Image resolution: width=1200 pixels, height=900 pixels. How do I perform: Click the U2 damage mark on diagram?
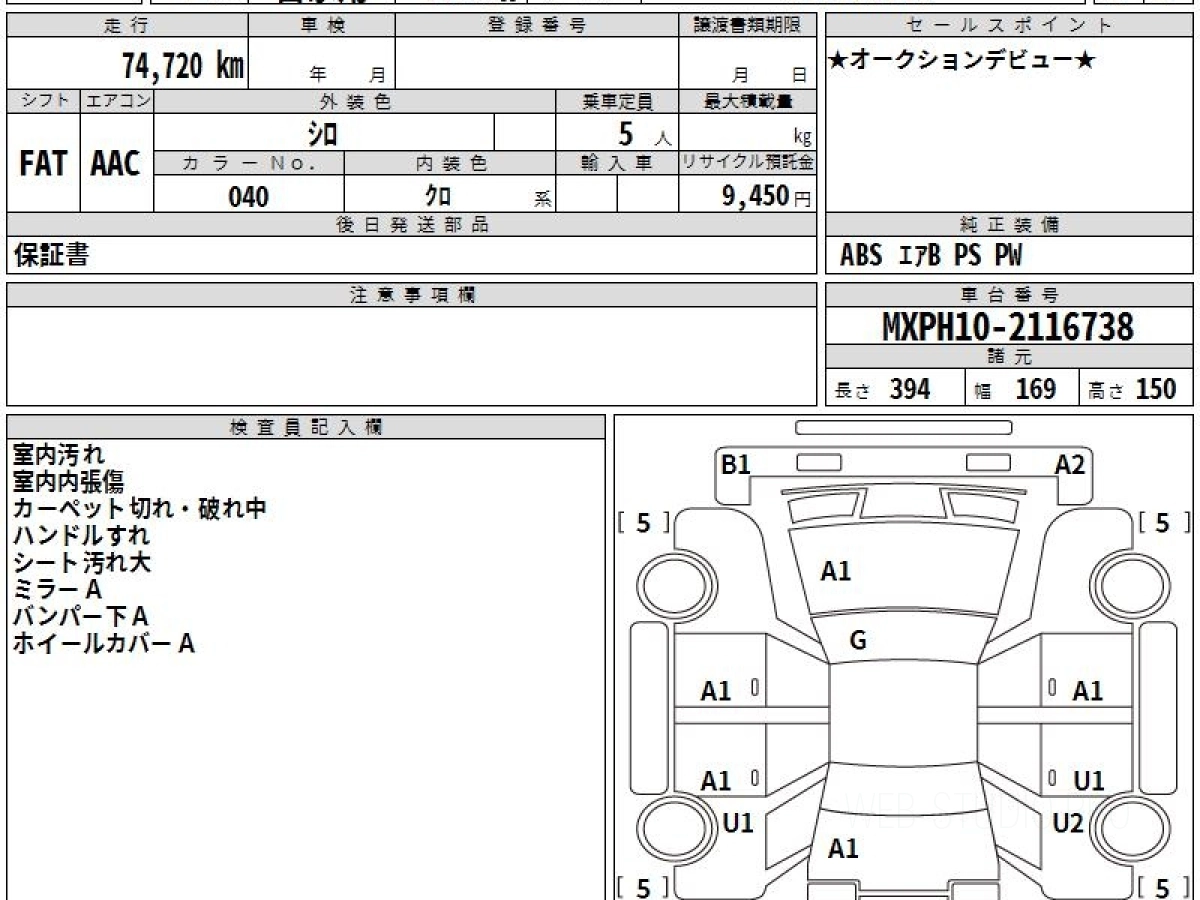coord(1067,823)
